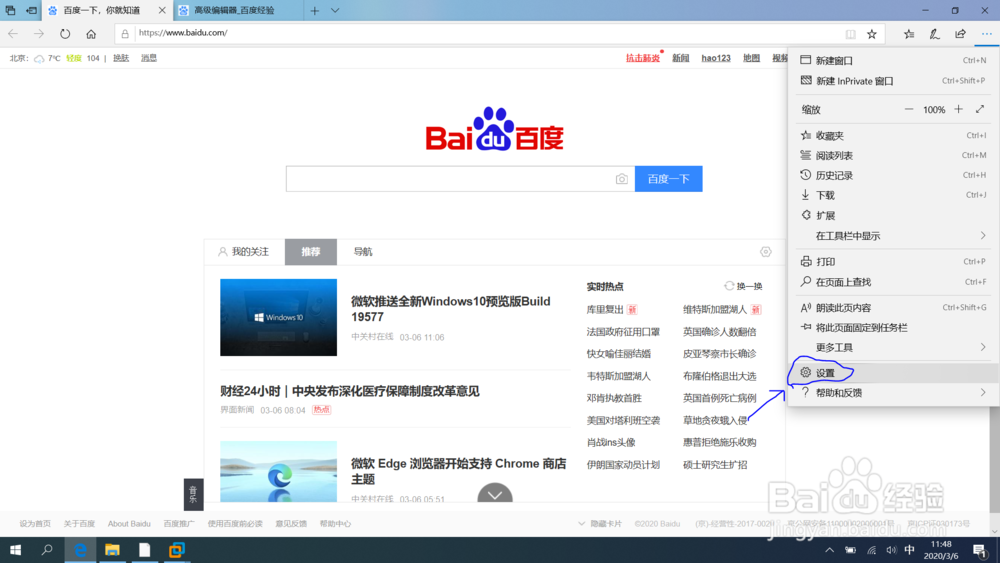Click the feed settings gear icon

(766, 252)
